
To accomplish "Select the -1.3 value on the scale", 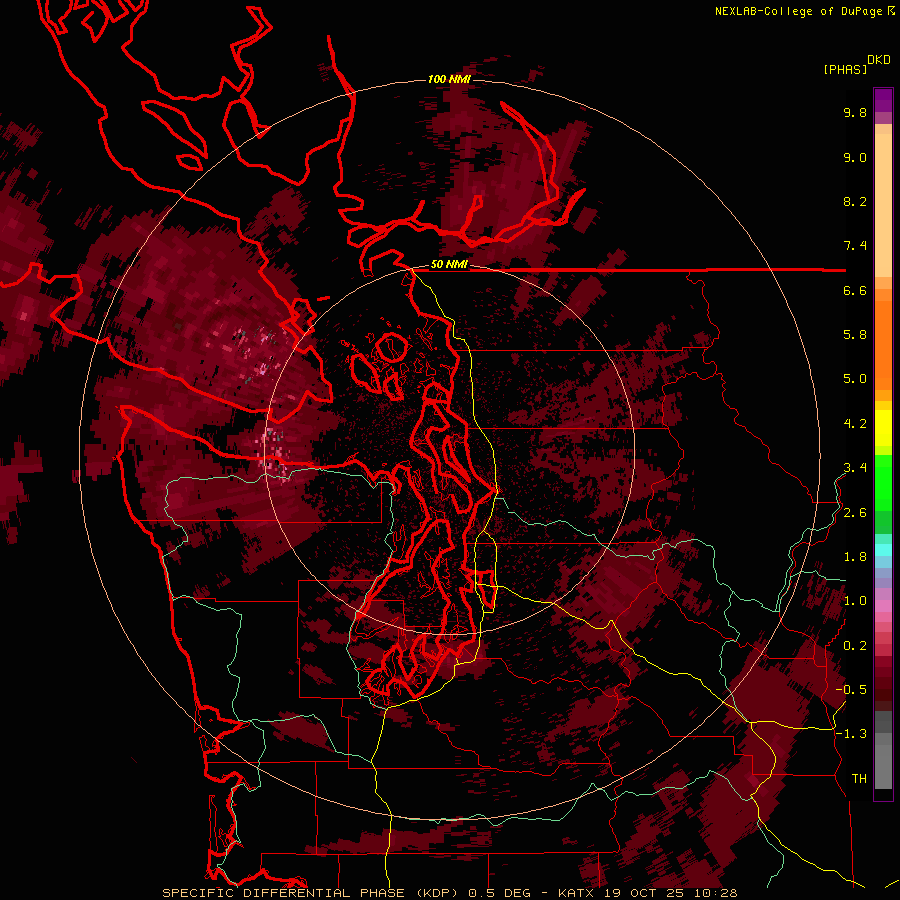I will point(851,734).
